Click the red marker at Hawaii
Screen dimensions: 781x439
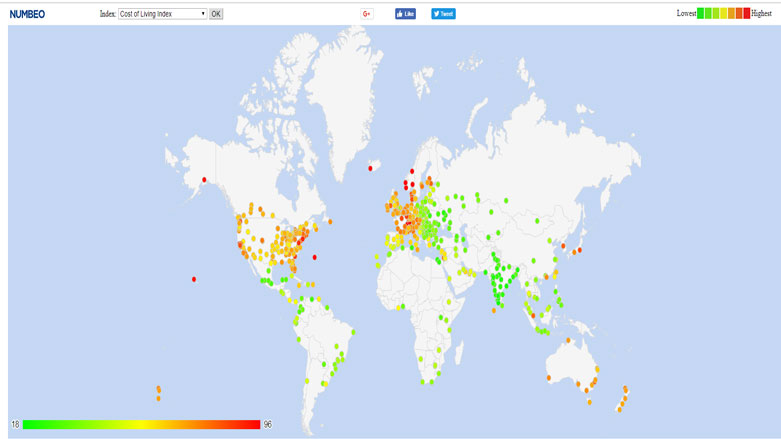tap(194, 279)
